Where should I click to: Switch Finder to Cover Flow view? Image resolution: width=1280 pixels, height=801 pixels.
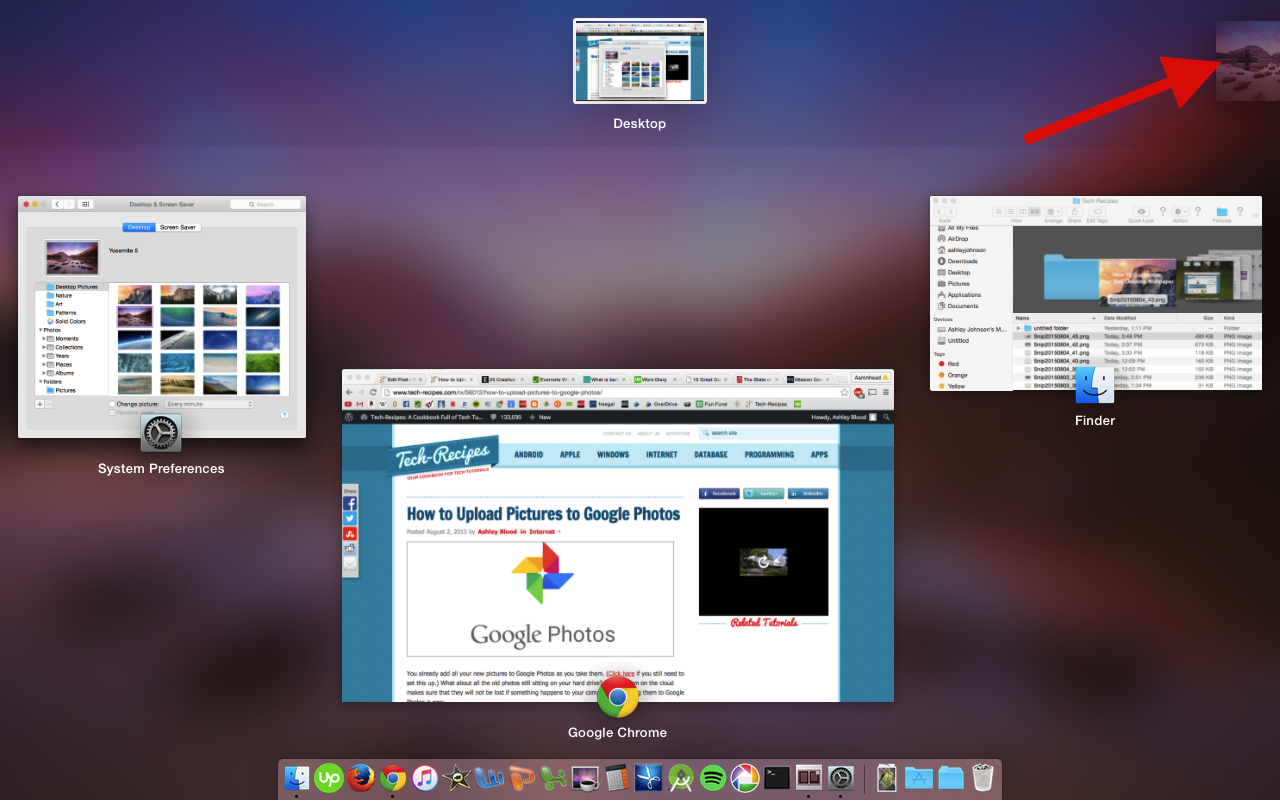[1035, 211]
